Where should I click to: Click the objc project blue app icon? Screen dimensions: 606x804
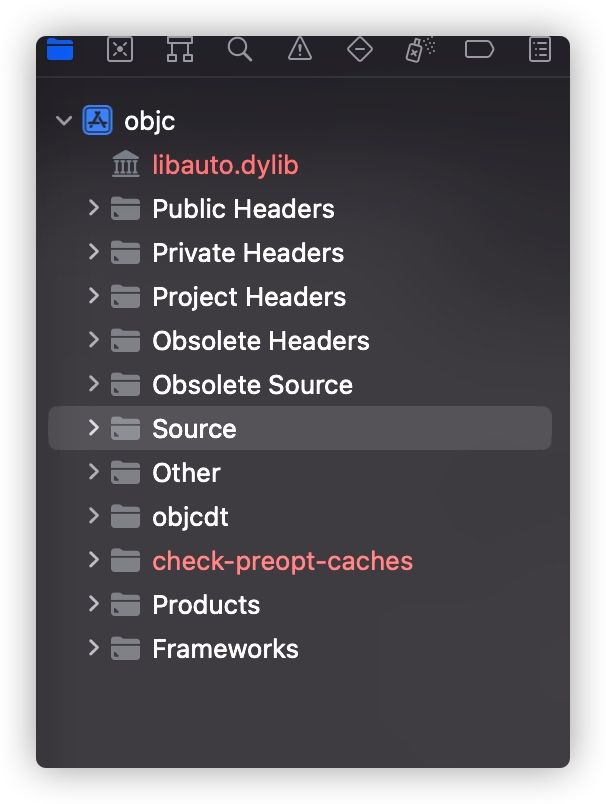point(97,120)
